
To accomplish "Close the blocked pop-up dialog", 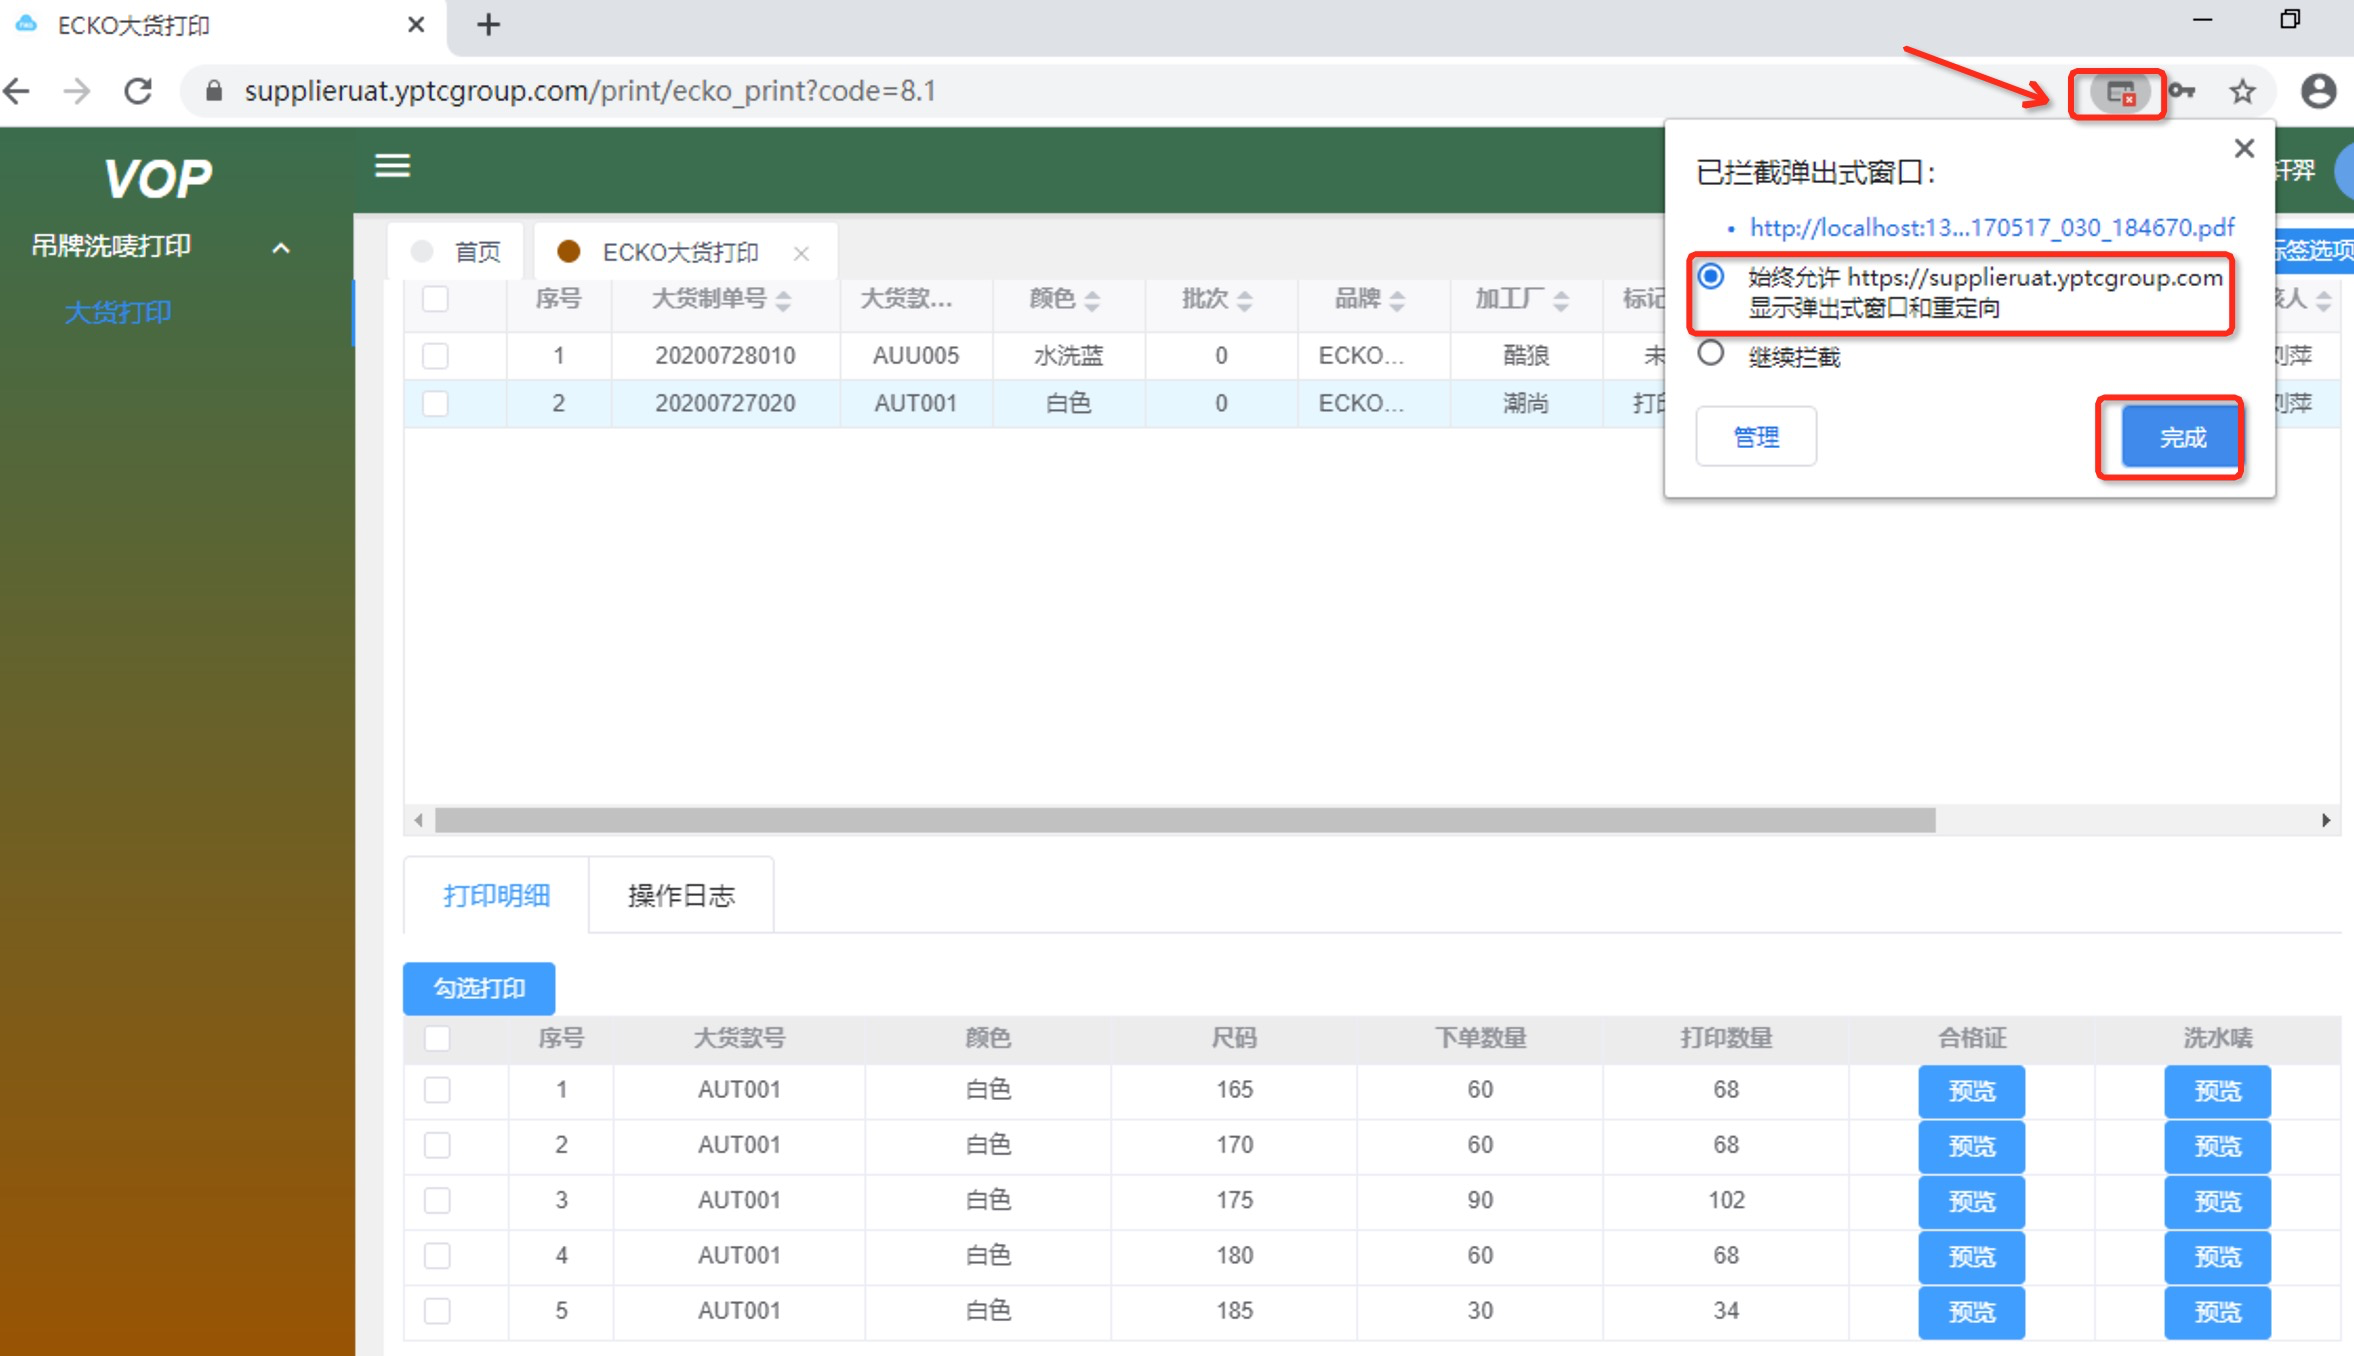I will (x=2244, y=149).
